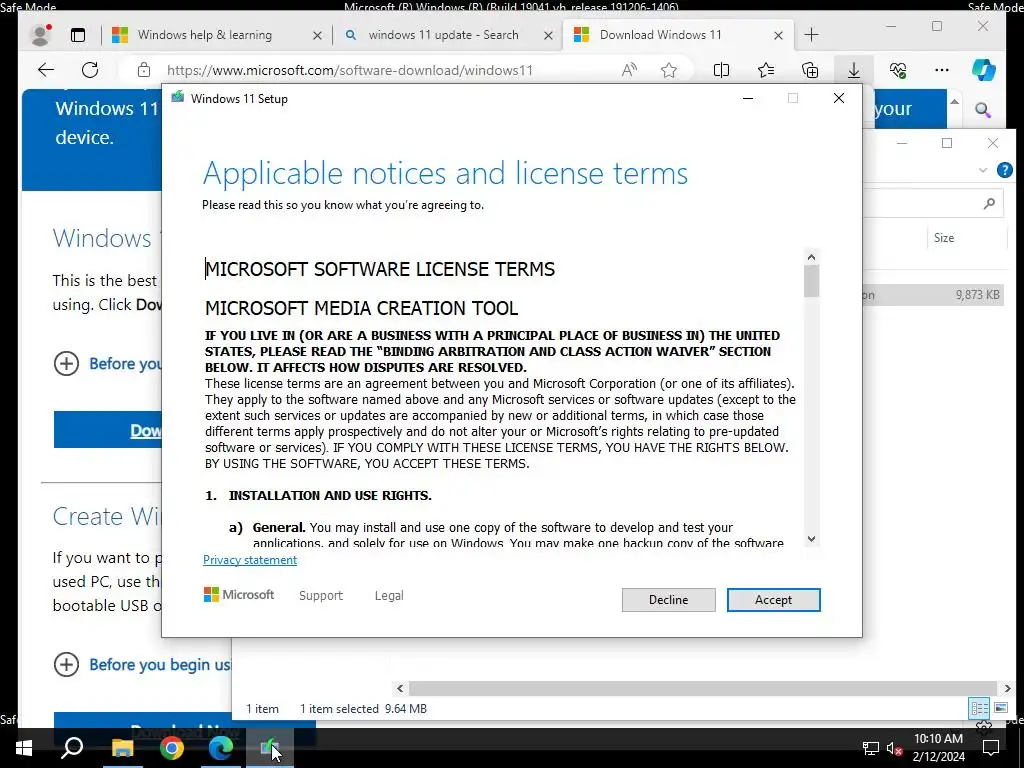Open Browser essentials heart icon
Viewport: 1024px width, 768px height.
[x=898, y=70]
